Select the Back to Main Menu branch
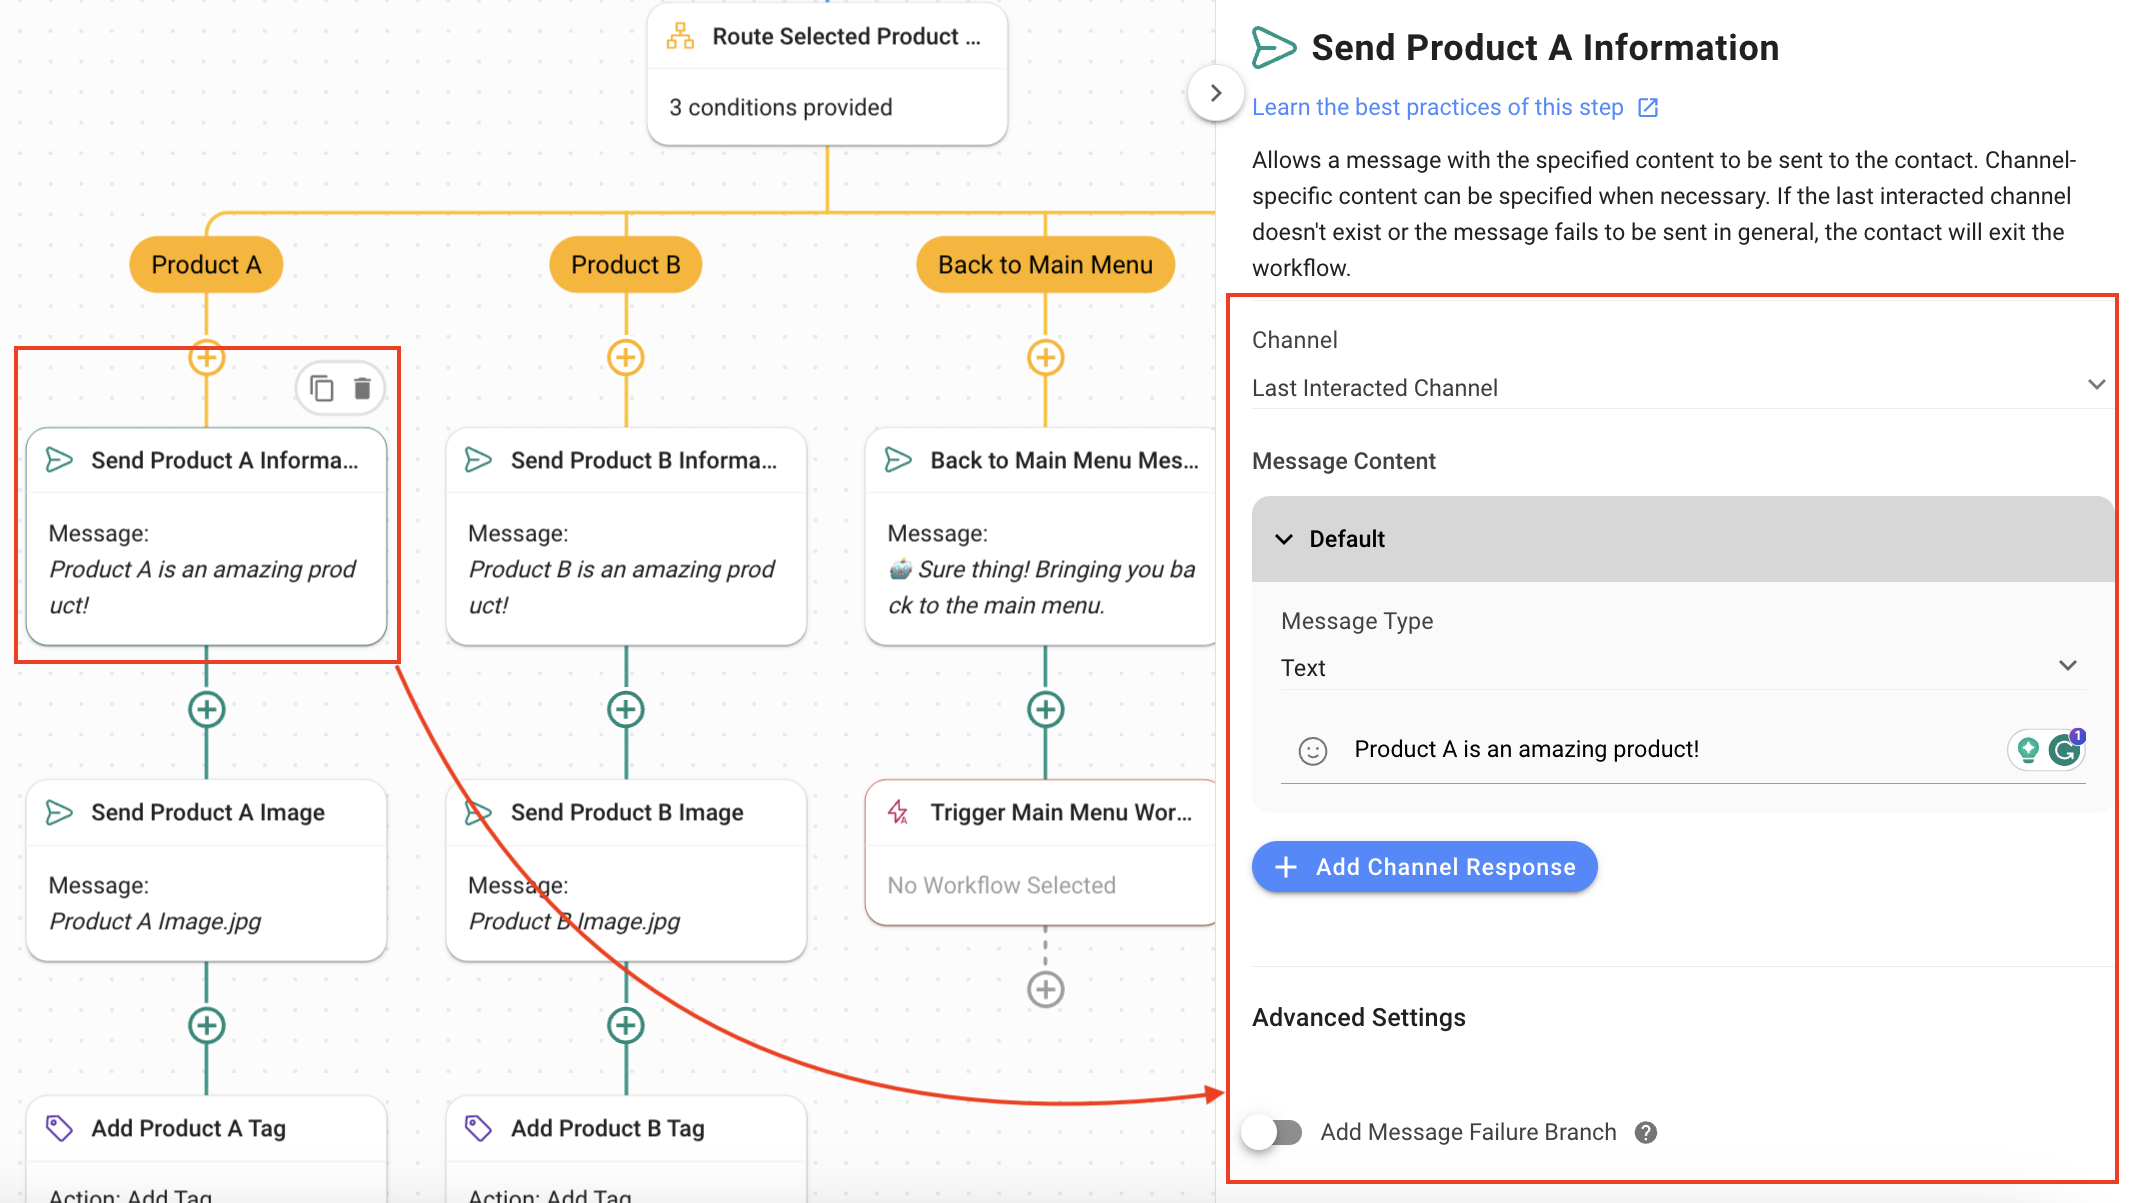Screen dimensions: 2142x1203 click(x=1045, y=265)
